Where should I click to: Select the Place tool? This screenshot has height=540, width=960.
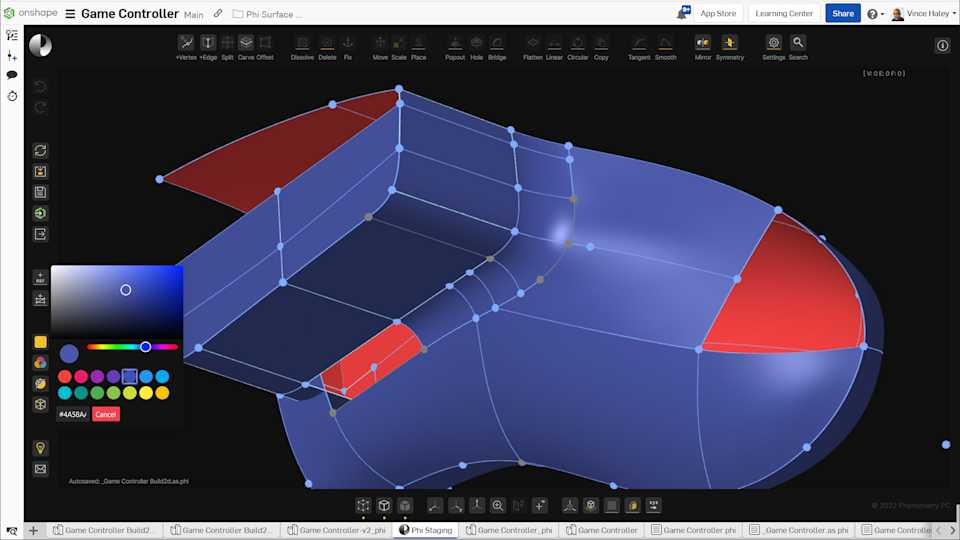pos(419,47)
